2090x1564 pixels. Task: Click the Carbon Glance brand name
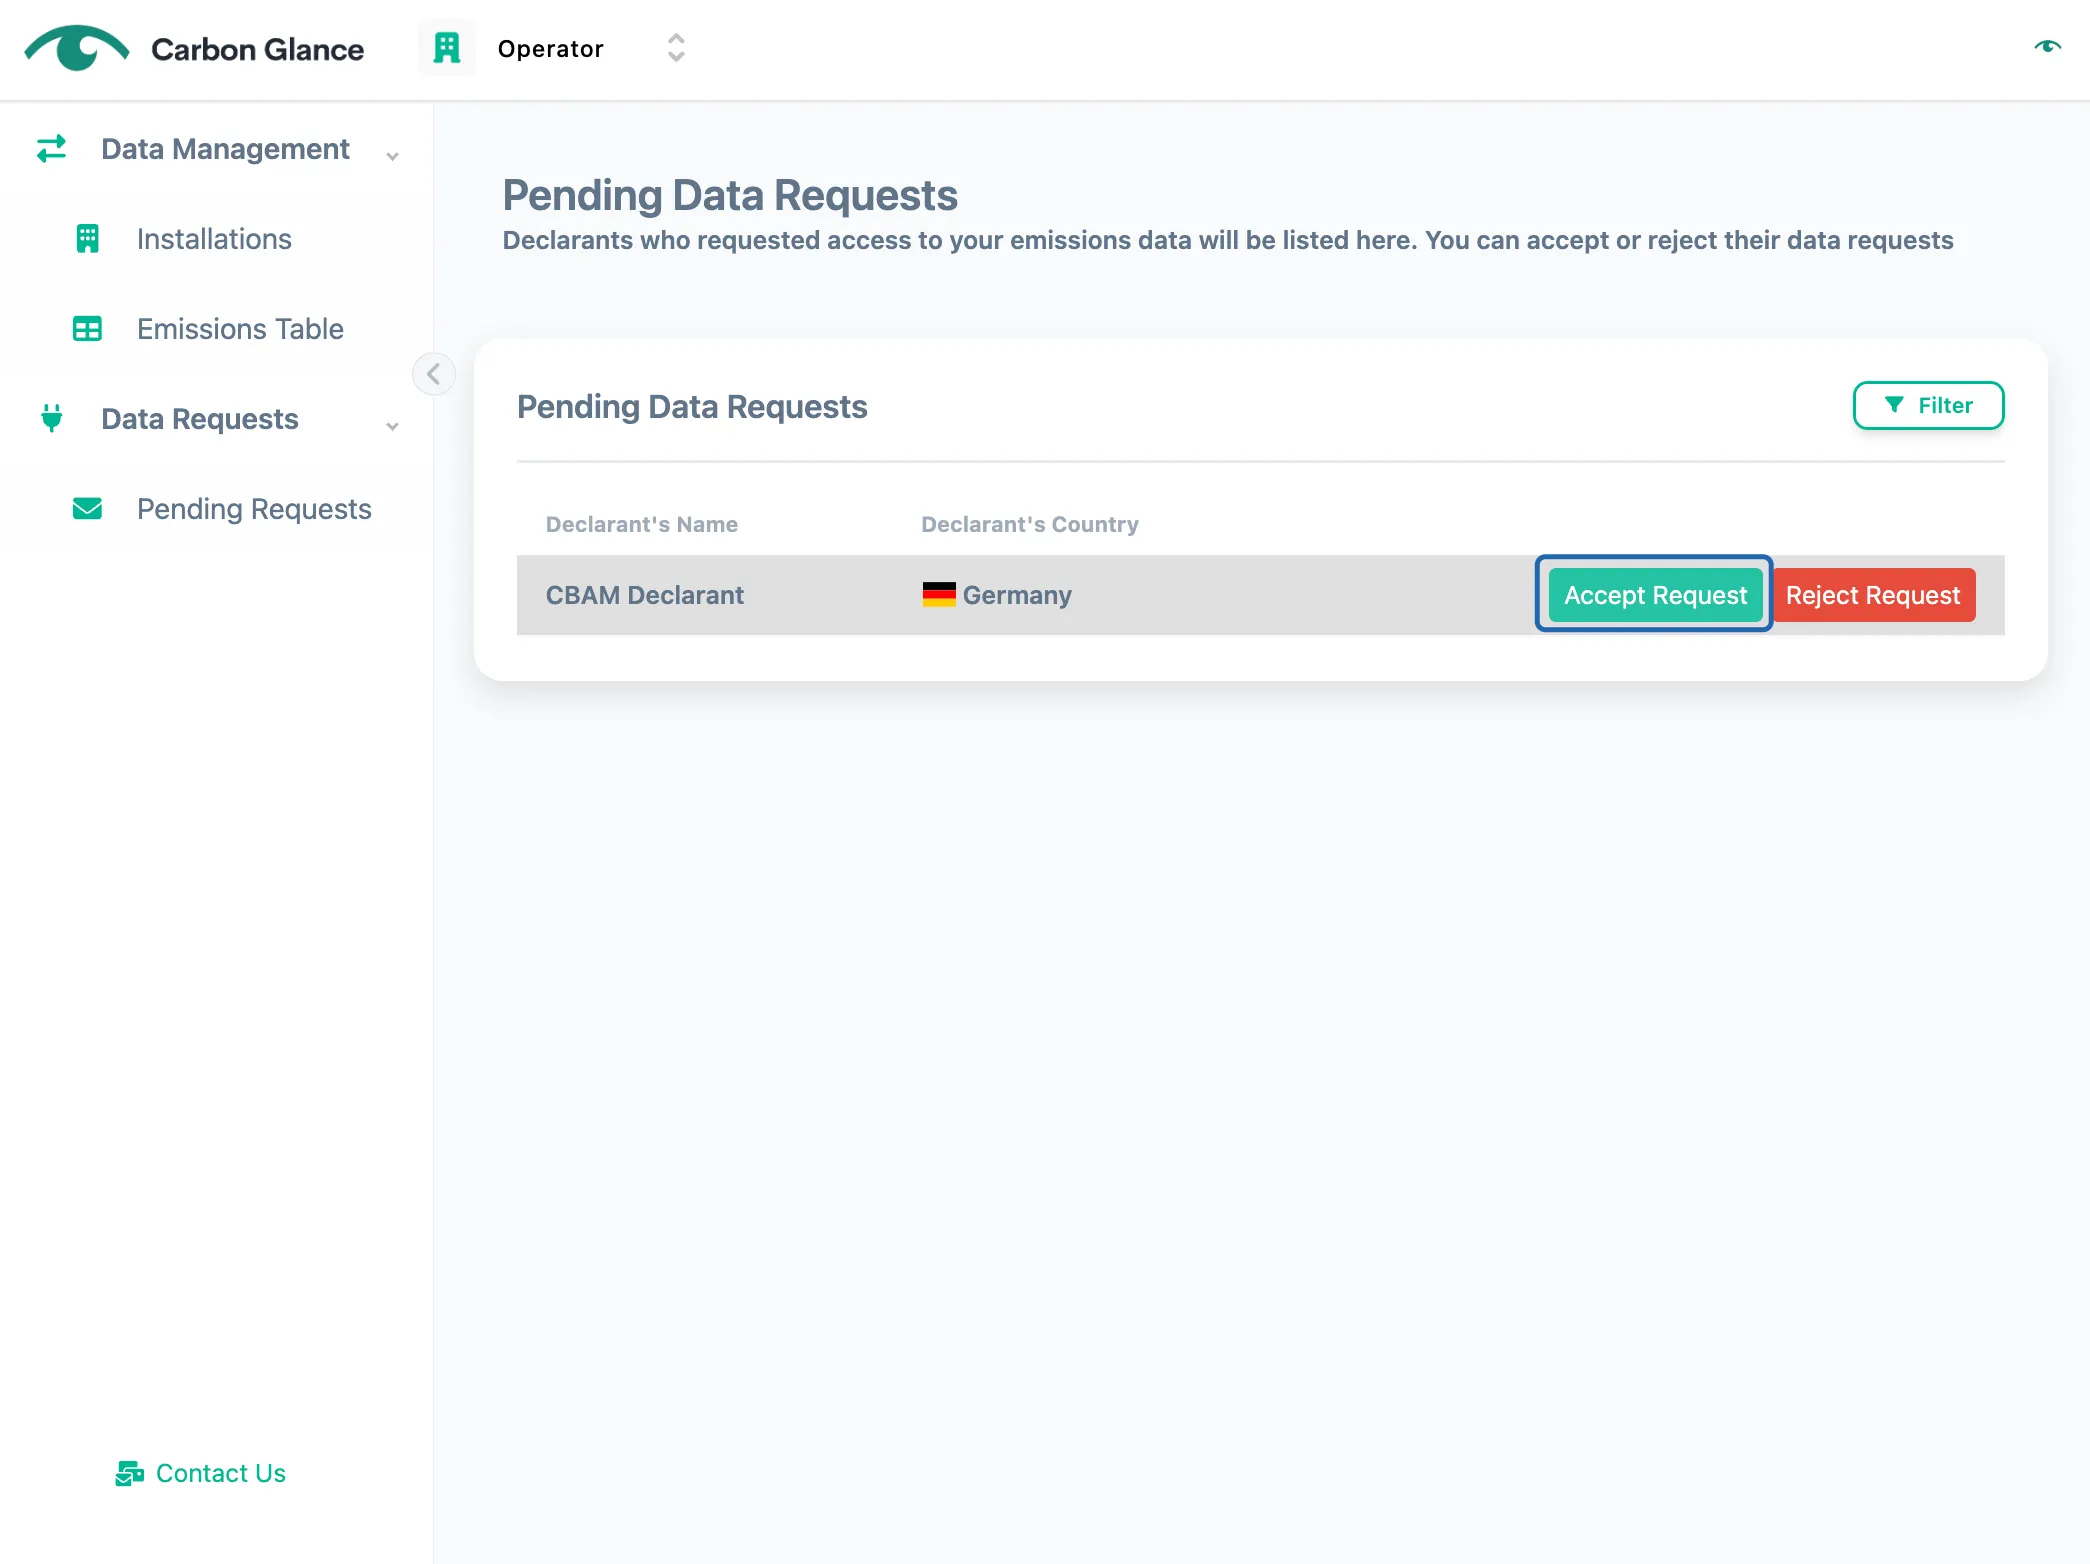click(x=257, y=49)
